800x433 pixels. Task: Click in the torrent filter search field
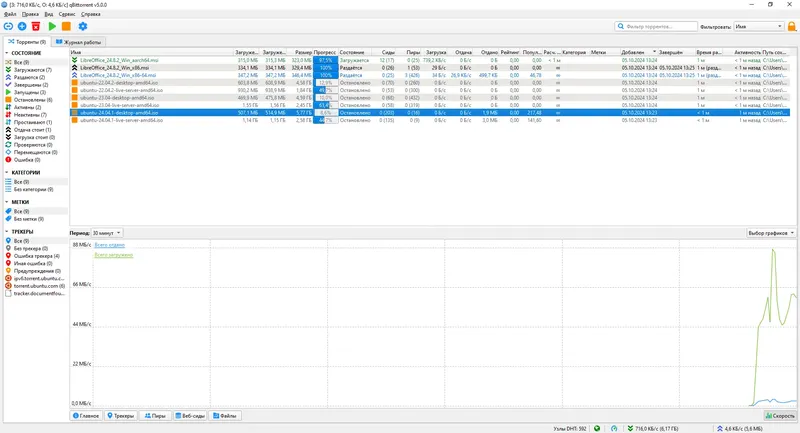pyautogui.click(x=656, y=27)
